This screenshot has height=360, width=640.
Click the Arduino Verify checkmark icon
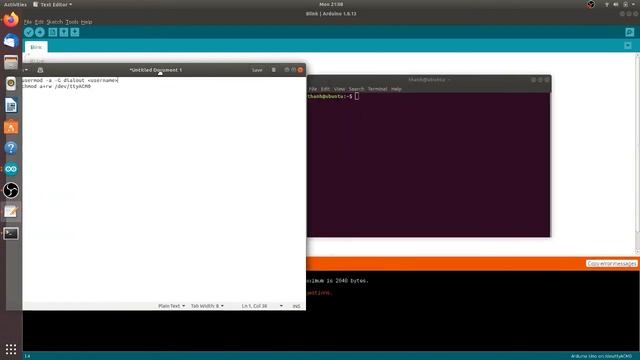29,32
